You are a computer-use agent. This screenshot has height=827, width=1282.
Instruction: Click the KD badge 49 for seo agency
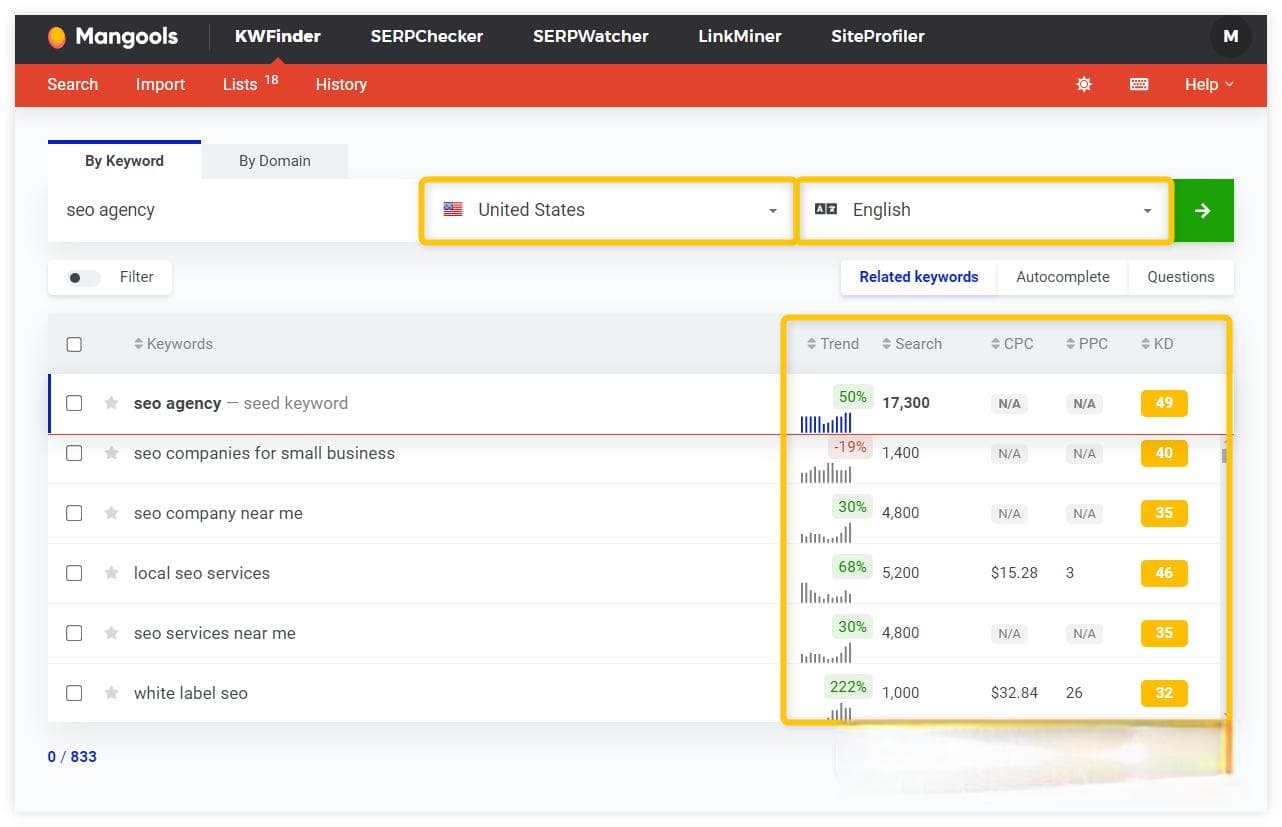click(x=1164, y=403)
